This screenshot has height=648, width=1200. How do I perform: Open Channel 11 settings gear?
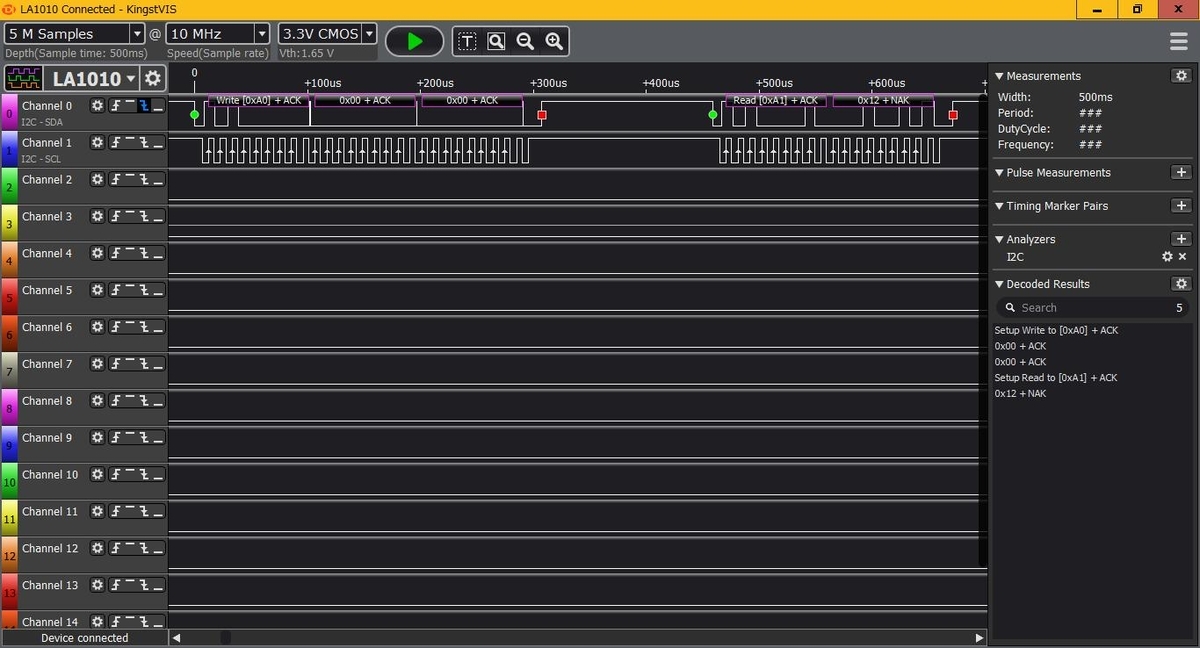pyautogui.click(x=97, y=511)
